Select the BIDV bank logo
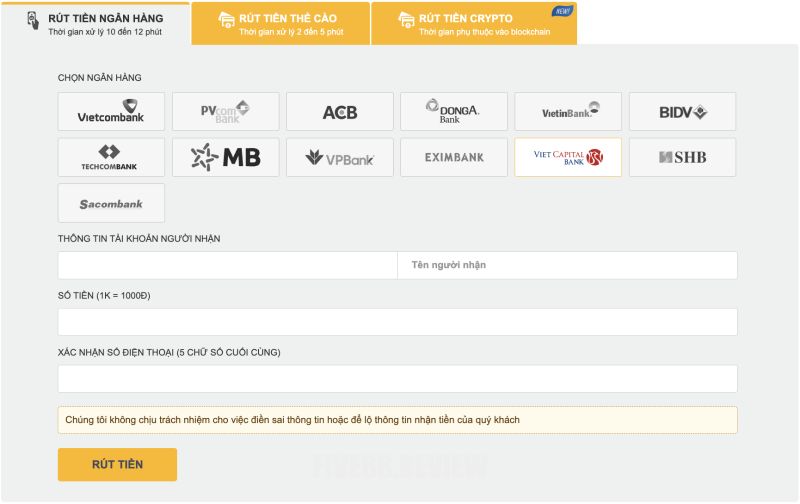 [682, 112]
